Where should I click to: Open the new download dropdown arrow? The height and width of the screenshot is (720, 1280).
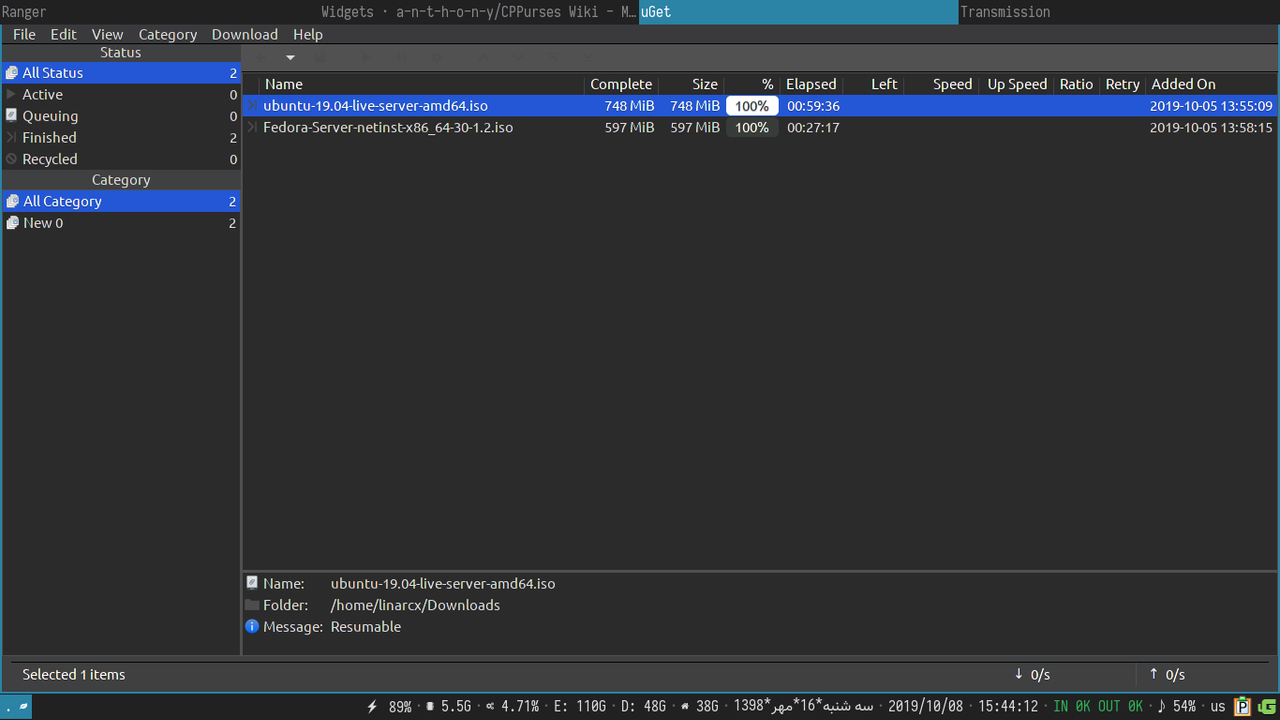(x=291, y=57)
